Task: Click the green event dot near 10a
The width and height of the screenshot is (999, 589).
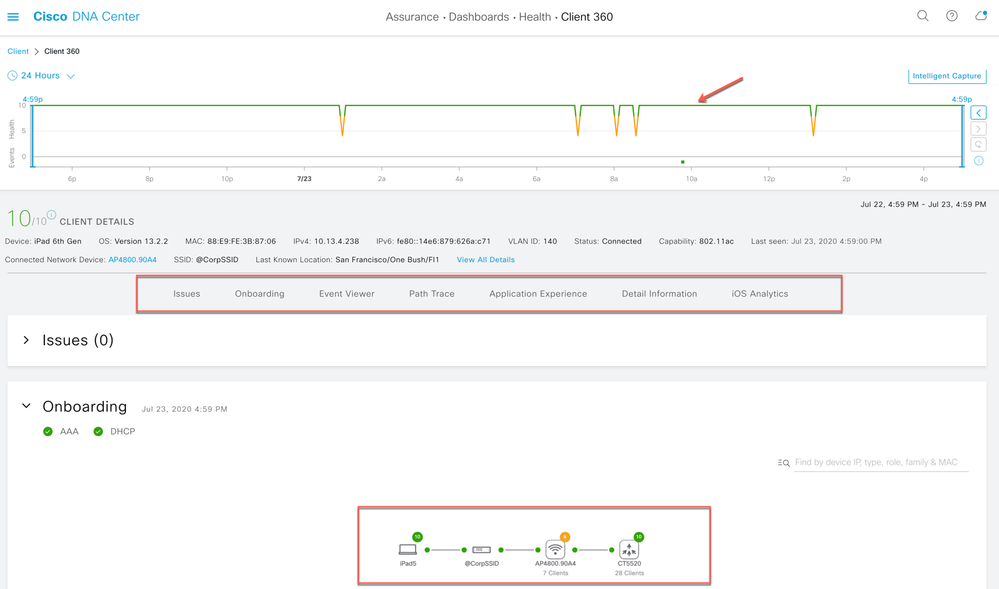Action: point(682,162)
